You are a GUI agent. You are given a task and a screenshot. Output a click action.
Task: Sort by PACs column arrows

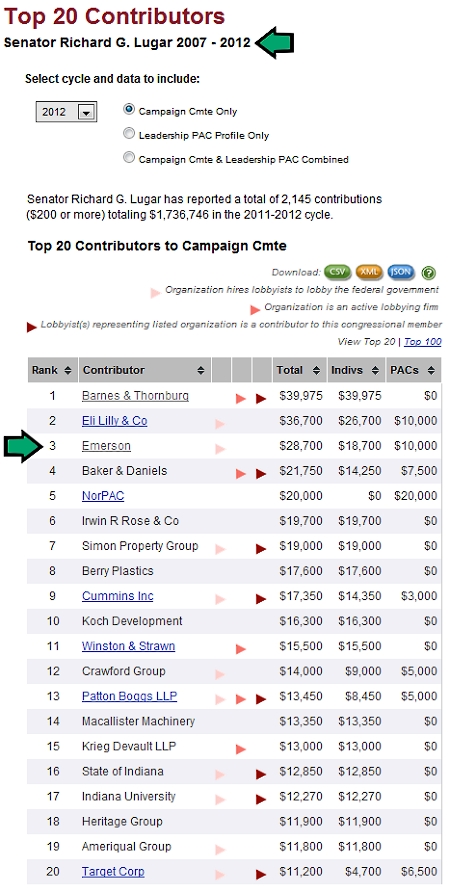431,370
